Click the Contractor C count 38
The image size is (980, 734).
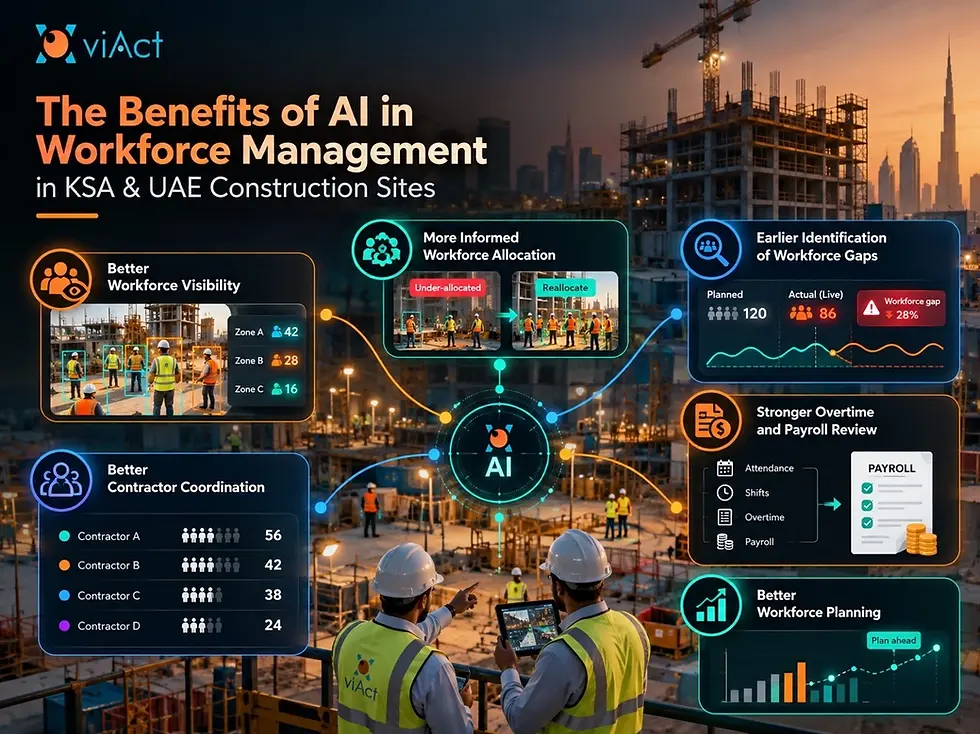[x=273, y=595]
